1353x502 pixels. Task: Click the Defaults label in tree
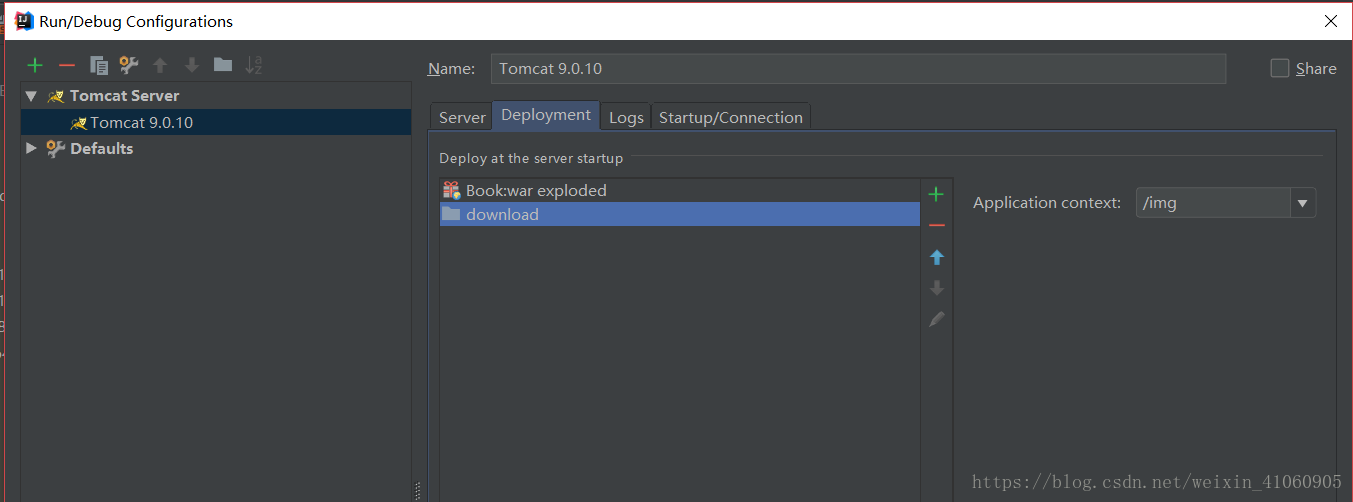tap(101, 148)
